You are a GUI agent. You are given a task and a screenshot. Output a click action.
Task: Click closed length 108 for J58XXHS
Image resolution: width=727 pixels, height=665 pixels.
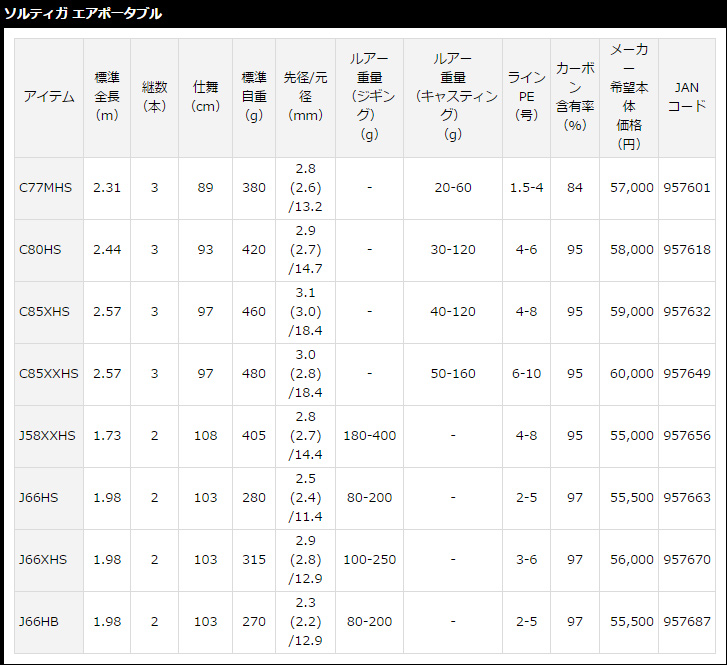[x=205, y=435]
